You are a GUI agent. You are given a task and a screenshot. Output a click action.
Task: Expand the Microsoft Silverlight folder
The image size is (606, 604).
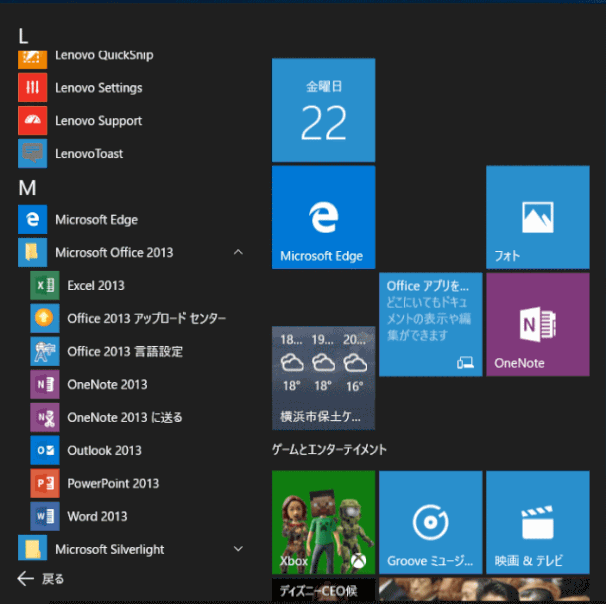click(238, 549)
